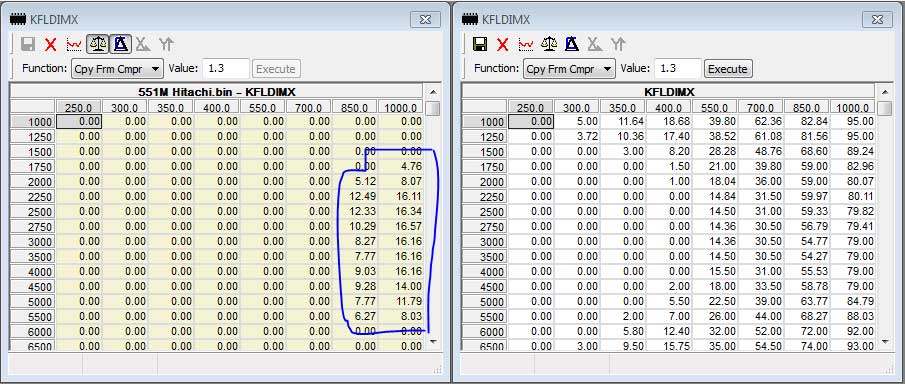Select the 16.57 cell in the left table

tap(401, 227)
